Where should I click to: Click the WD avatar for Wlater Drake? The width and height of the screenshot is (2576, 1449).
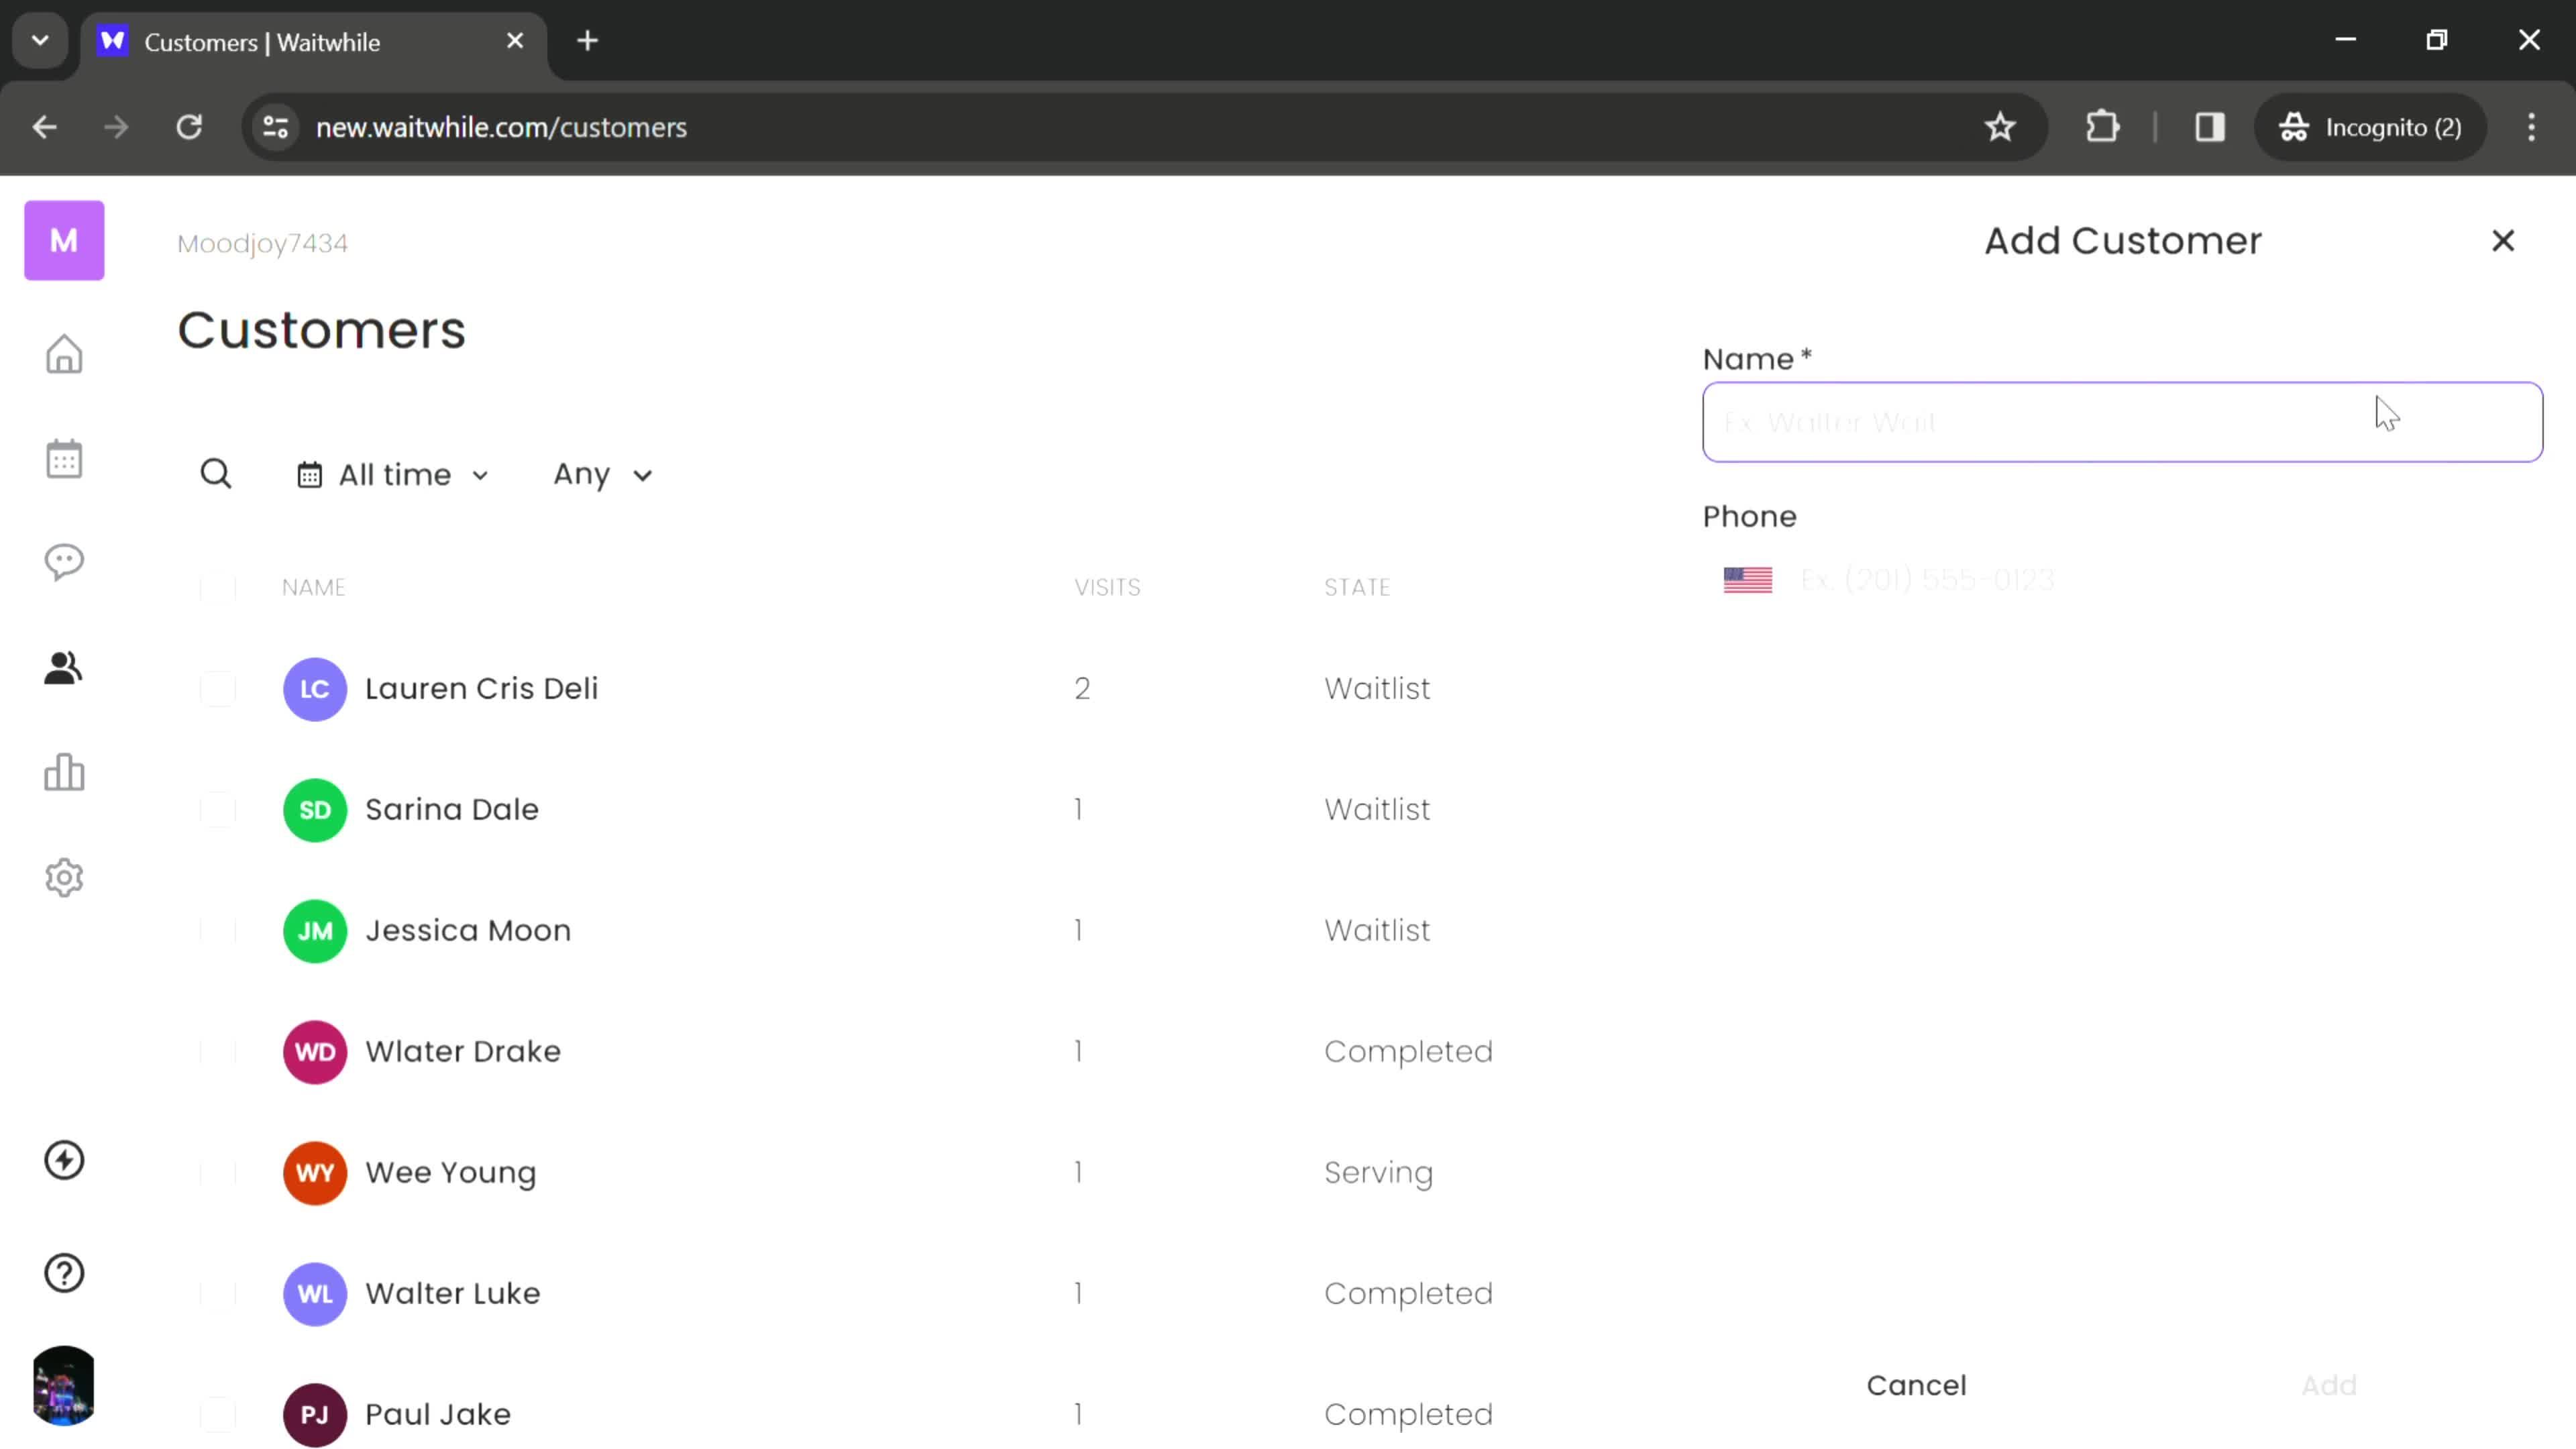(x=315, y=1052)
